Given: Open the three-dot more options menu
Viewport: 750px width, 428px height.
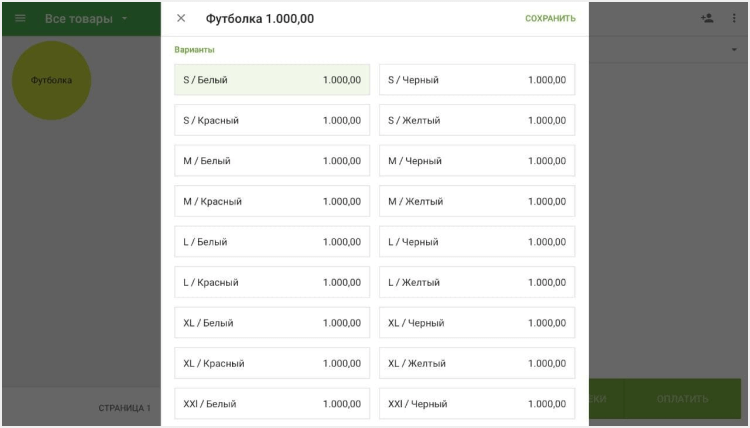Looking at the screenshot, I should (x=734, y=18).
